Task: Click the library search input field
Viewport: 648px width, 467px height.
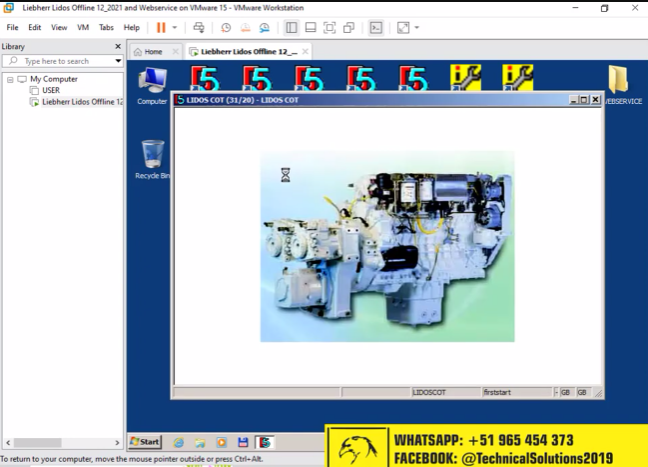Action: 65,61
